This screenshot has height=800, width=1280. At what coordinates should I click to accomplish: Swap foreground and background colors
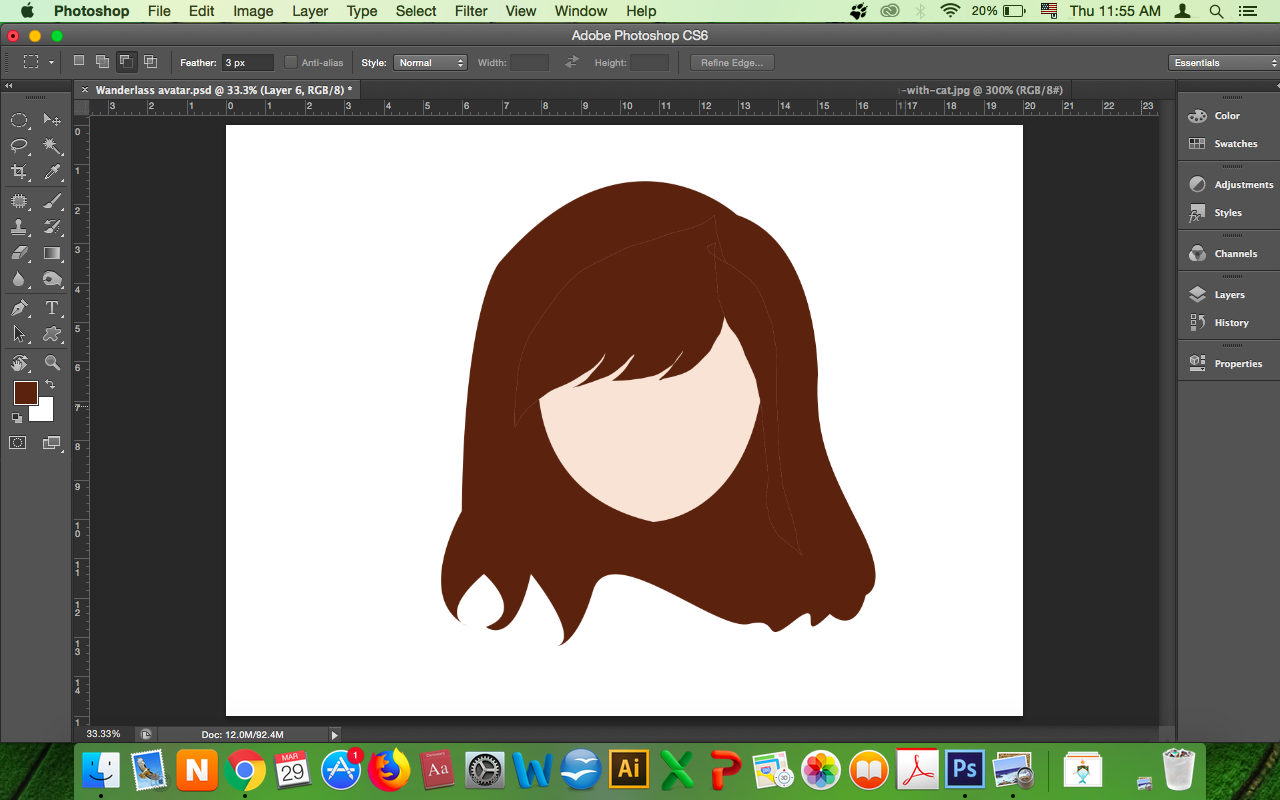pos(50,384)
